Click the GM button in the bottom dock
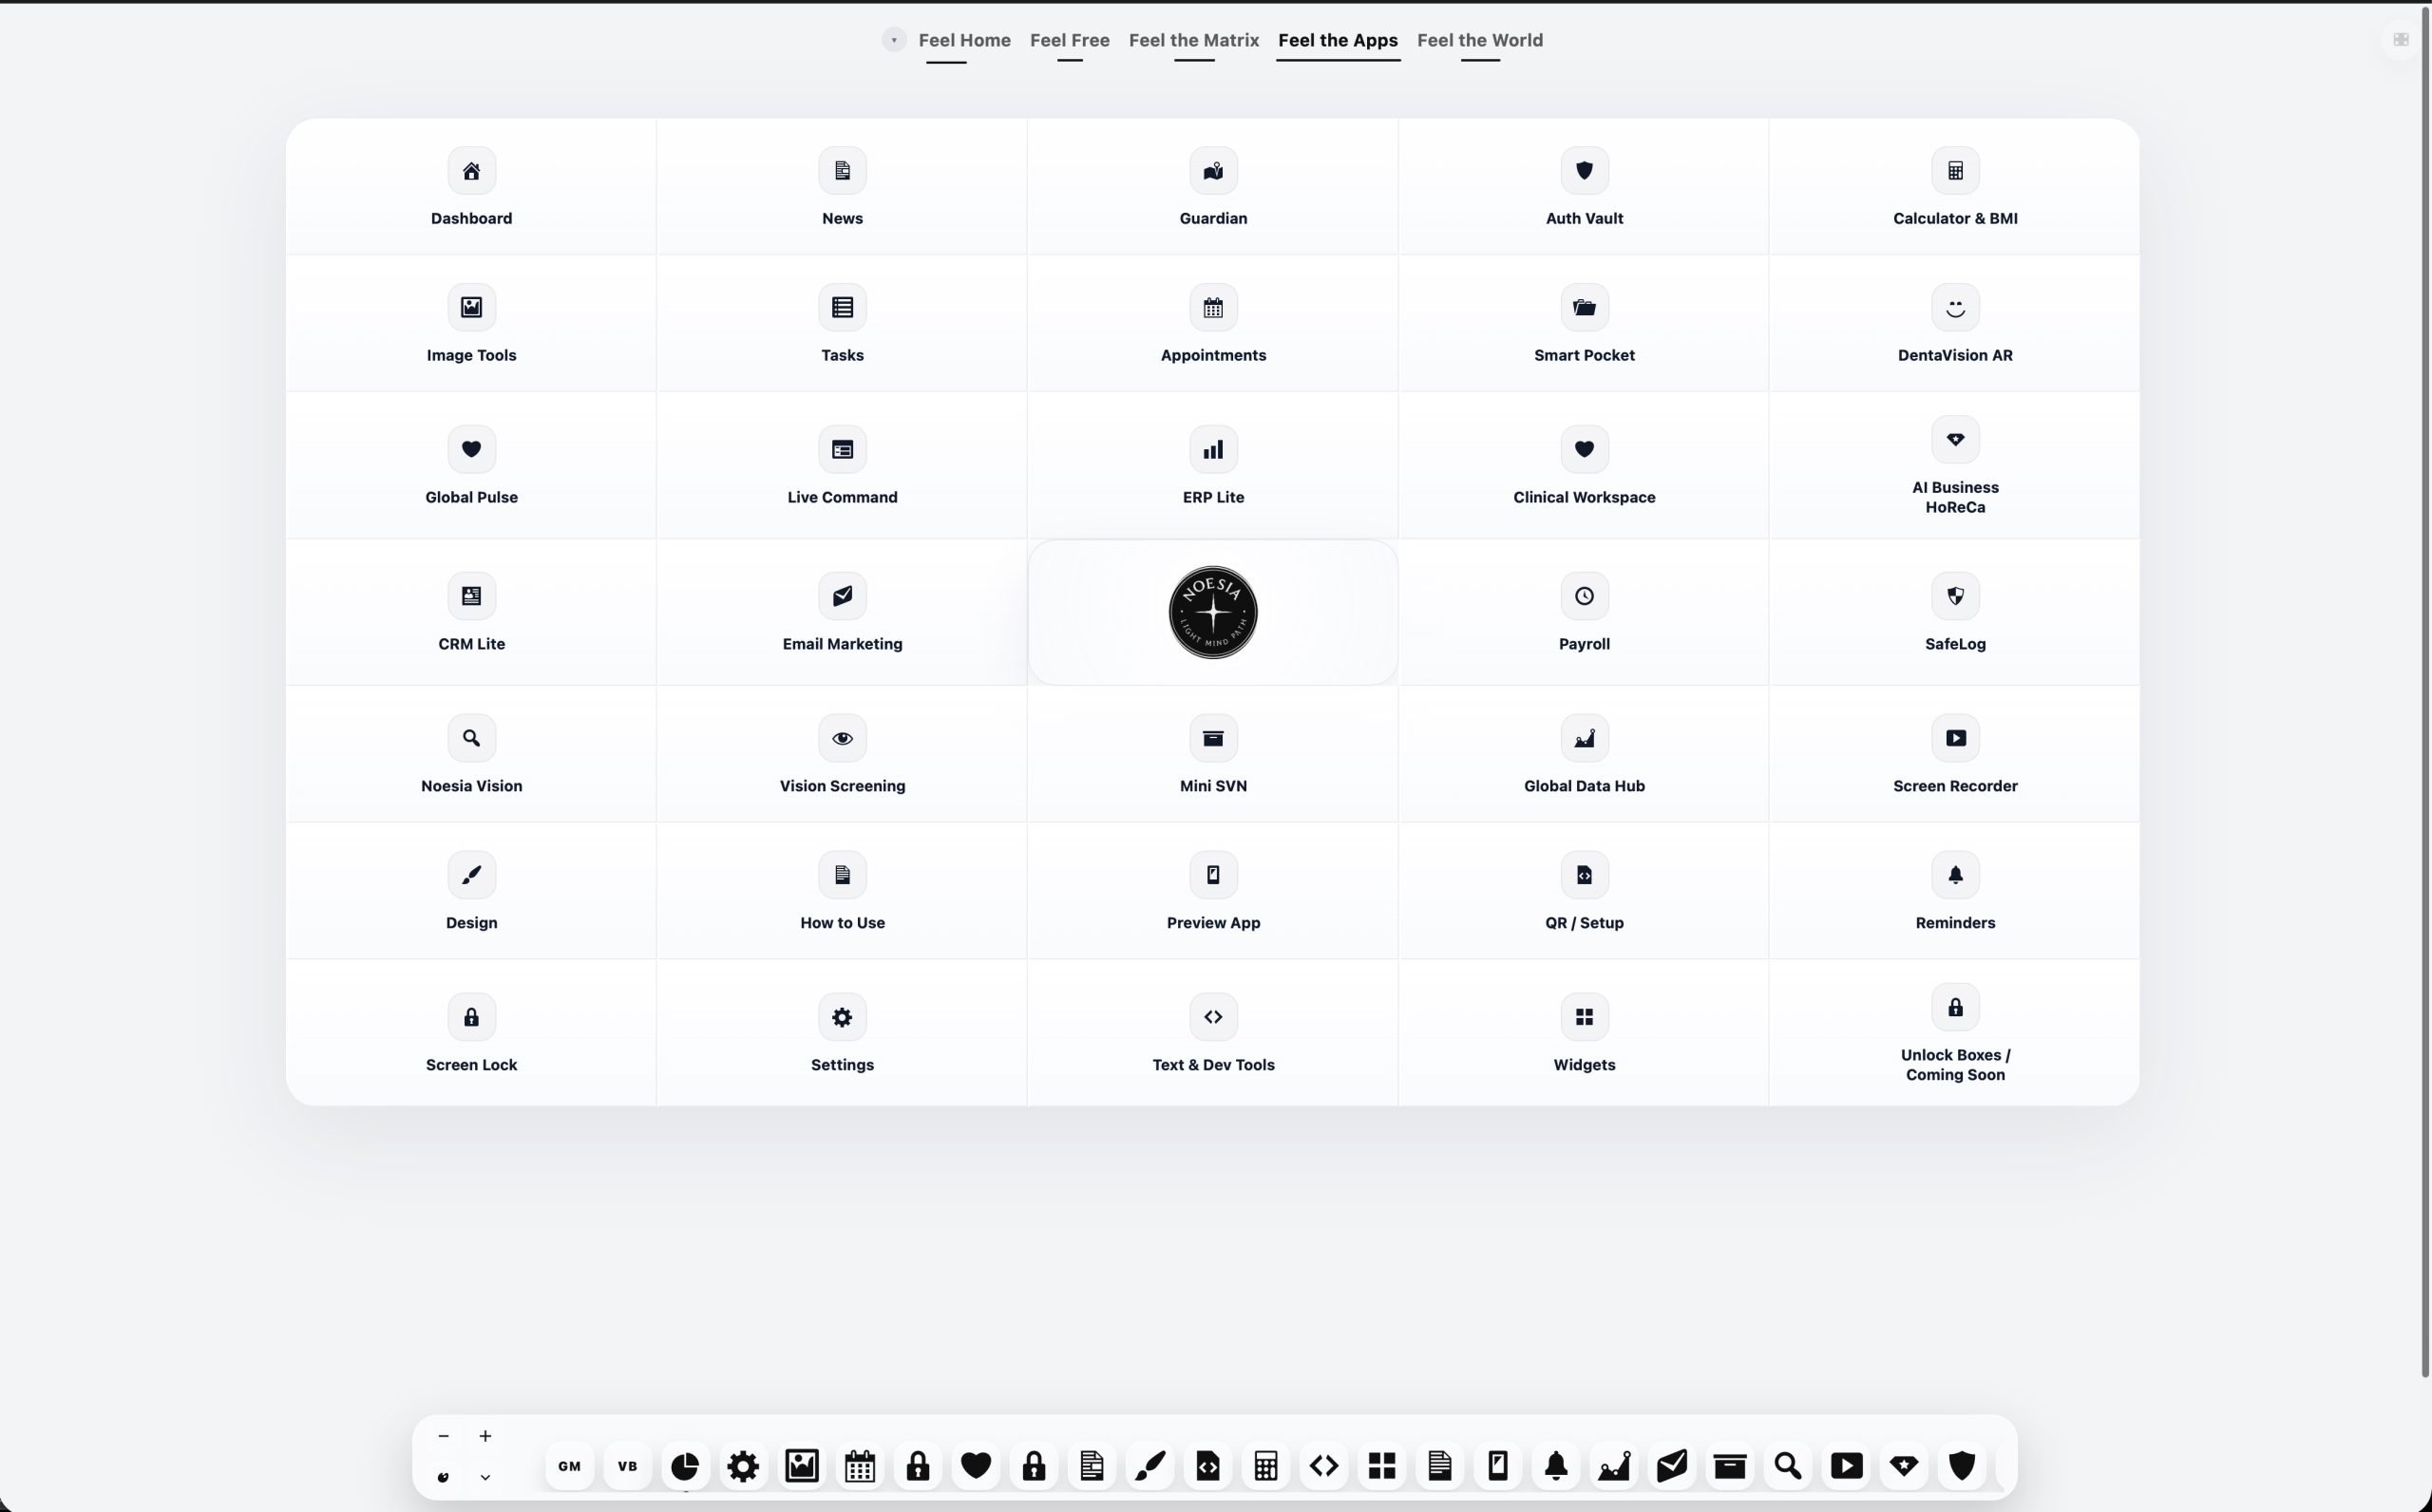This screenshot has height=1512, width=2432. (570, 1466)
